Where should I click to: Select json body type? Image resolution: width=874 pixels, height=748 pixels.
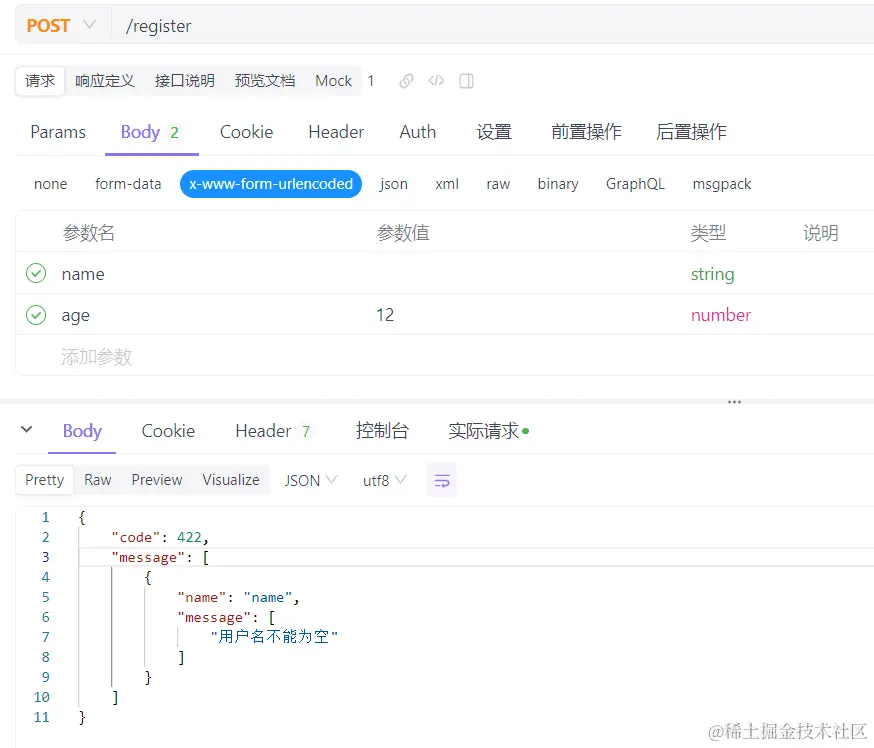click(394, 184)
